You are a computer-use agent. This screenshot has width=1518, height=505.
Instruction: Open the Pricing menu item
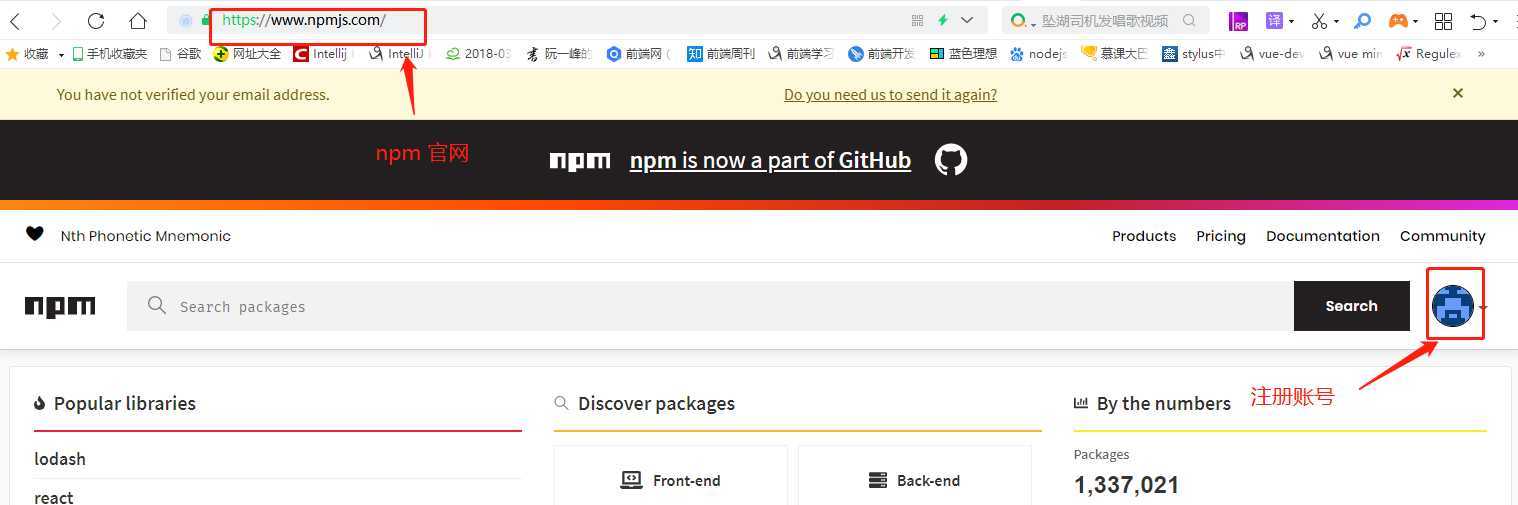(1221, 236)
